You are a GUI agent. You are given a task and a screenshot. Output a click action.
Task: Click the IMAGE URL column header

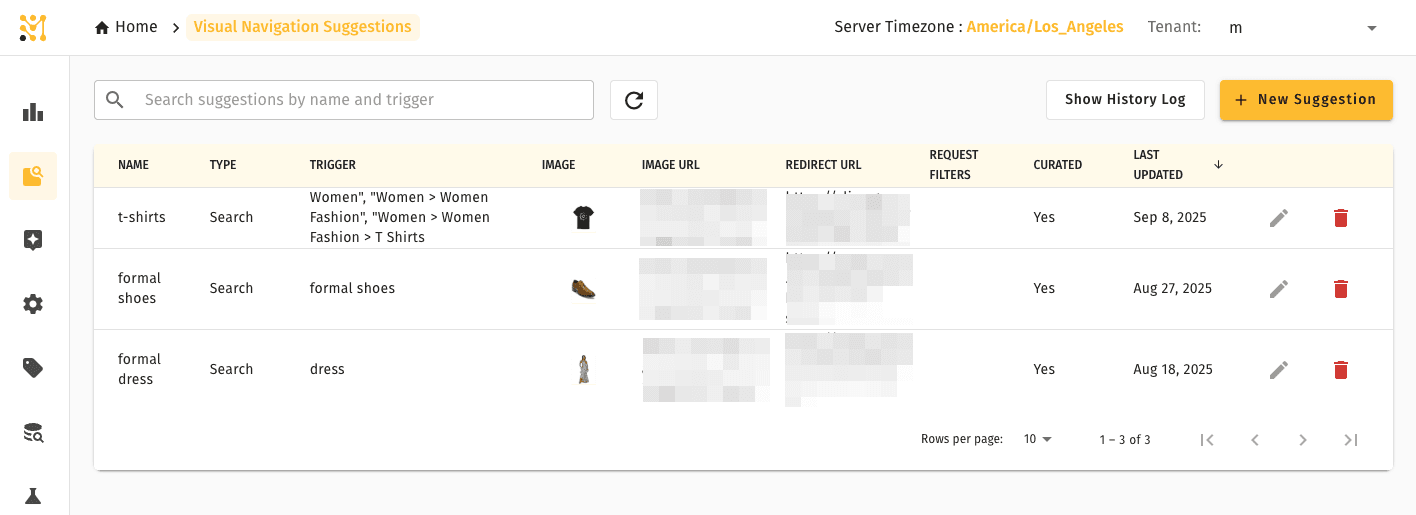[x=671, y=165]
